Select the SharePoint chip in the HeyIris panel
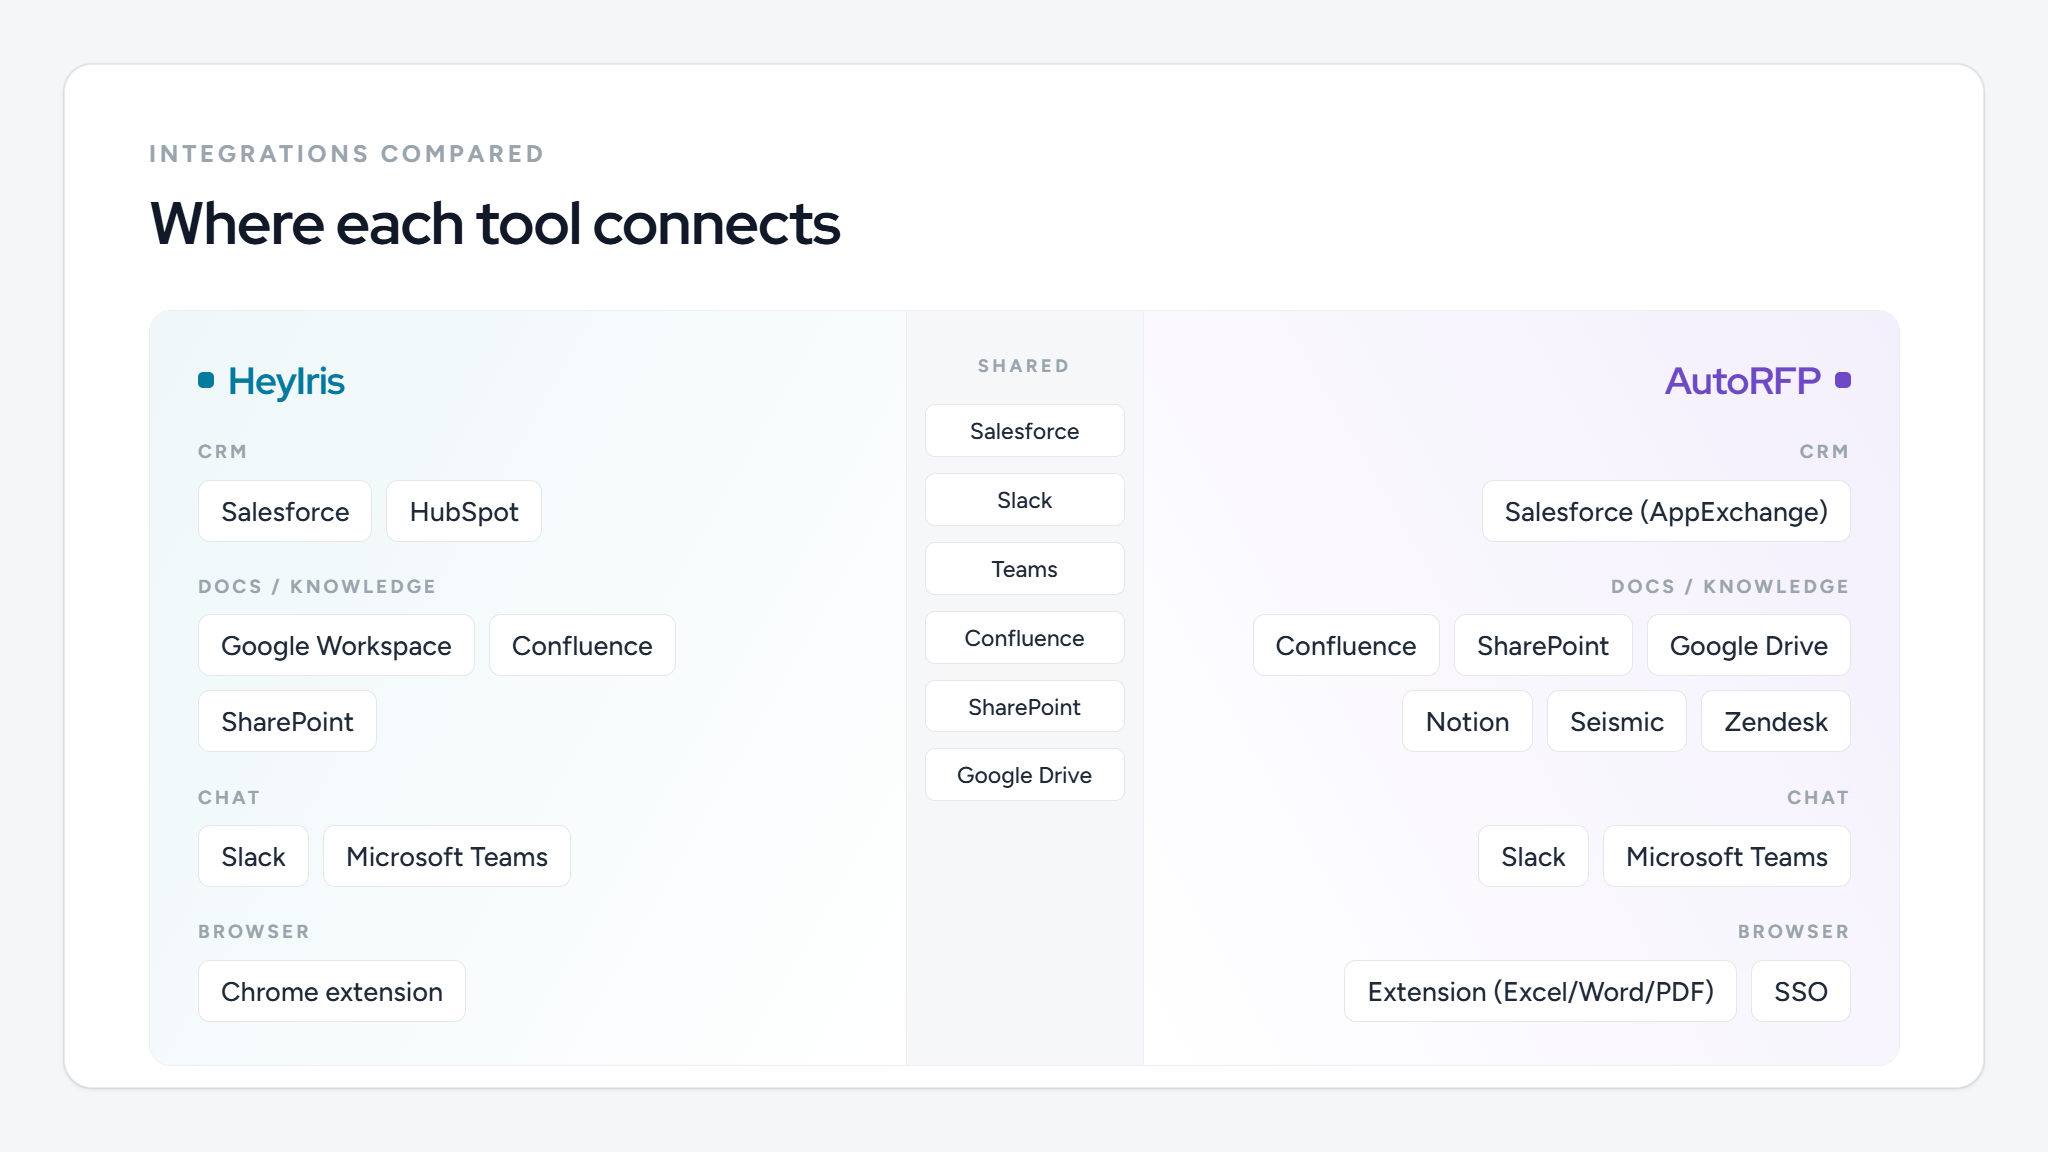Image resolution: width=2048 pixels, height=1152 pixels. click(x=287, y=721)
